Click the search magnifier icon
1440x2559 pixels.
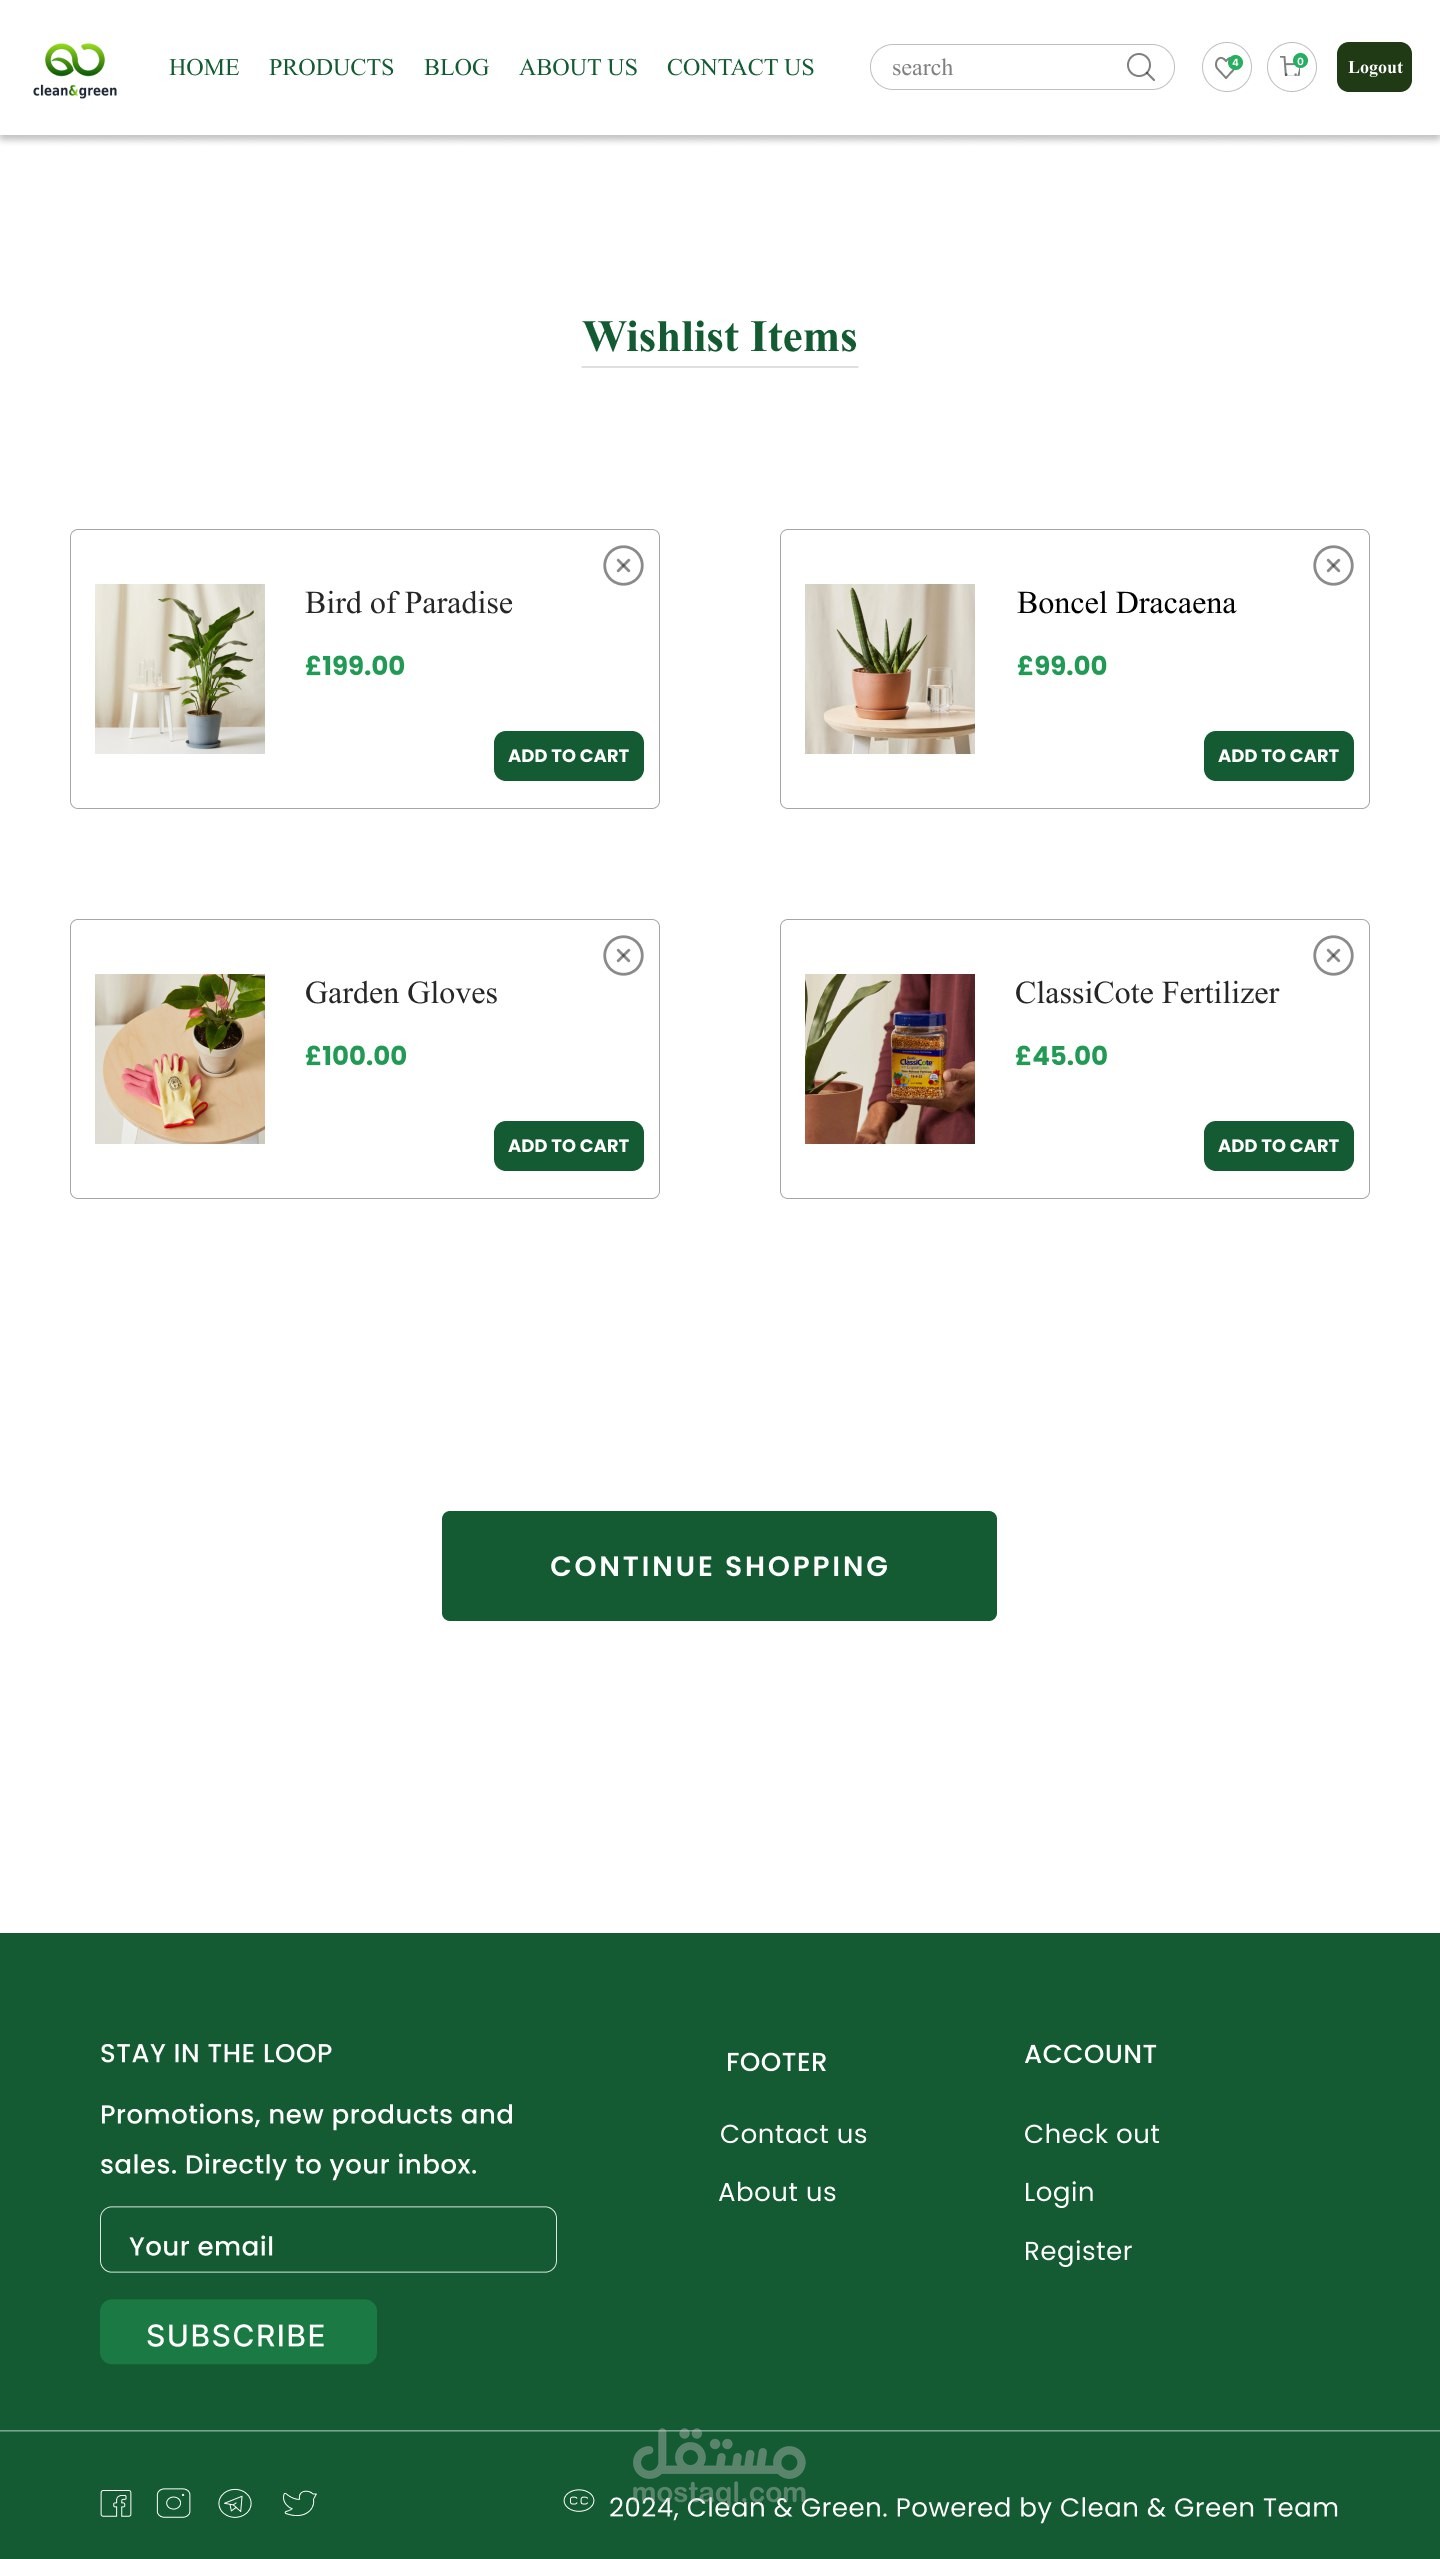coord(1140,67)
